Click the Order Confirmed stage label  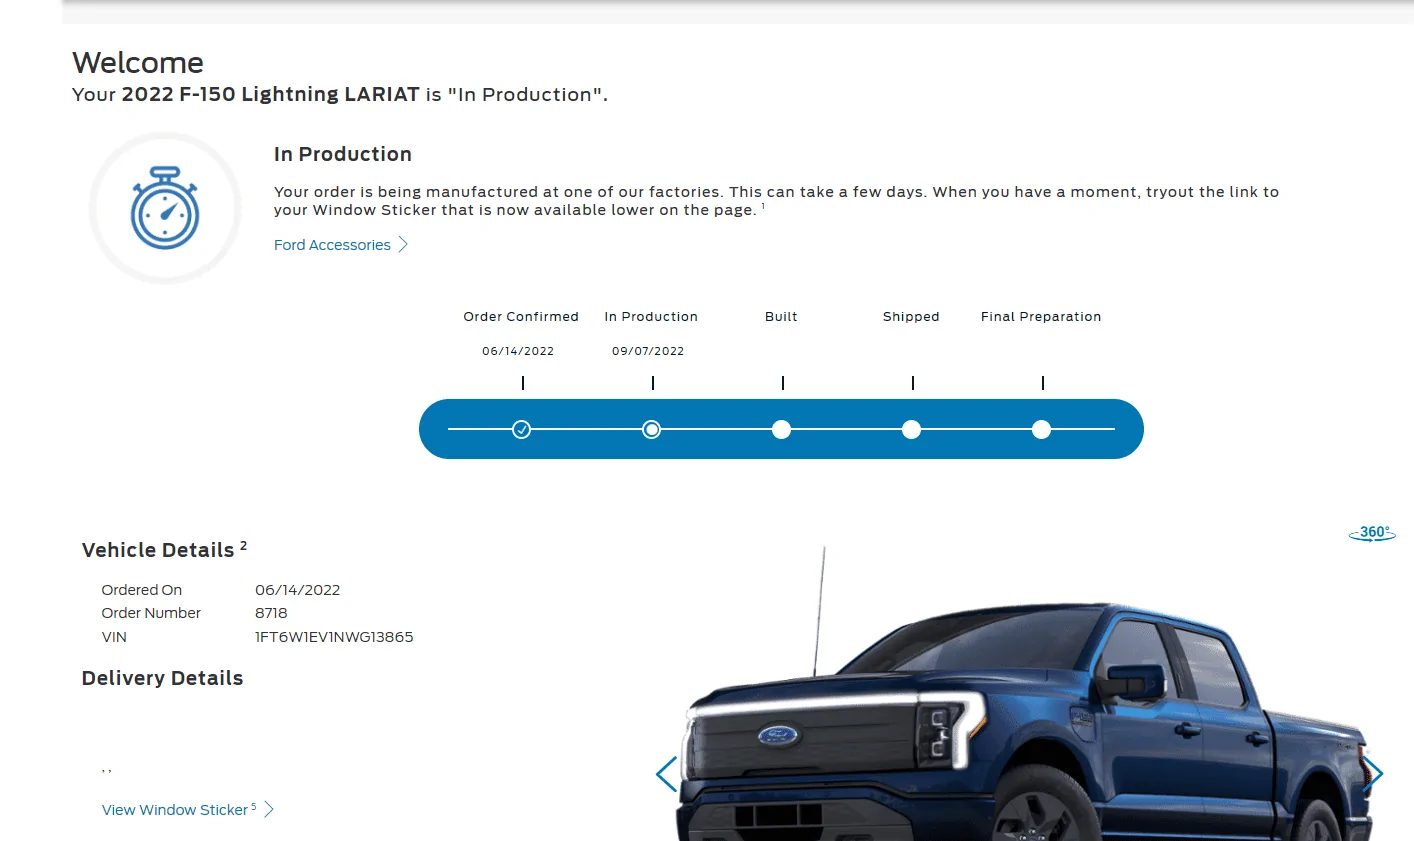(x=521, y=317)
